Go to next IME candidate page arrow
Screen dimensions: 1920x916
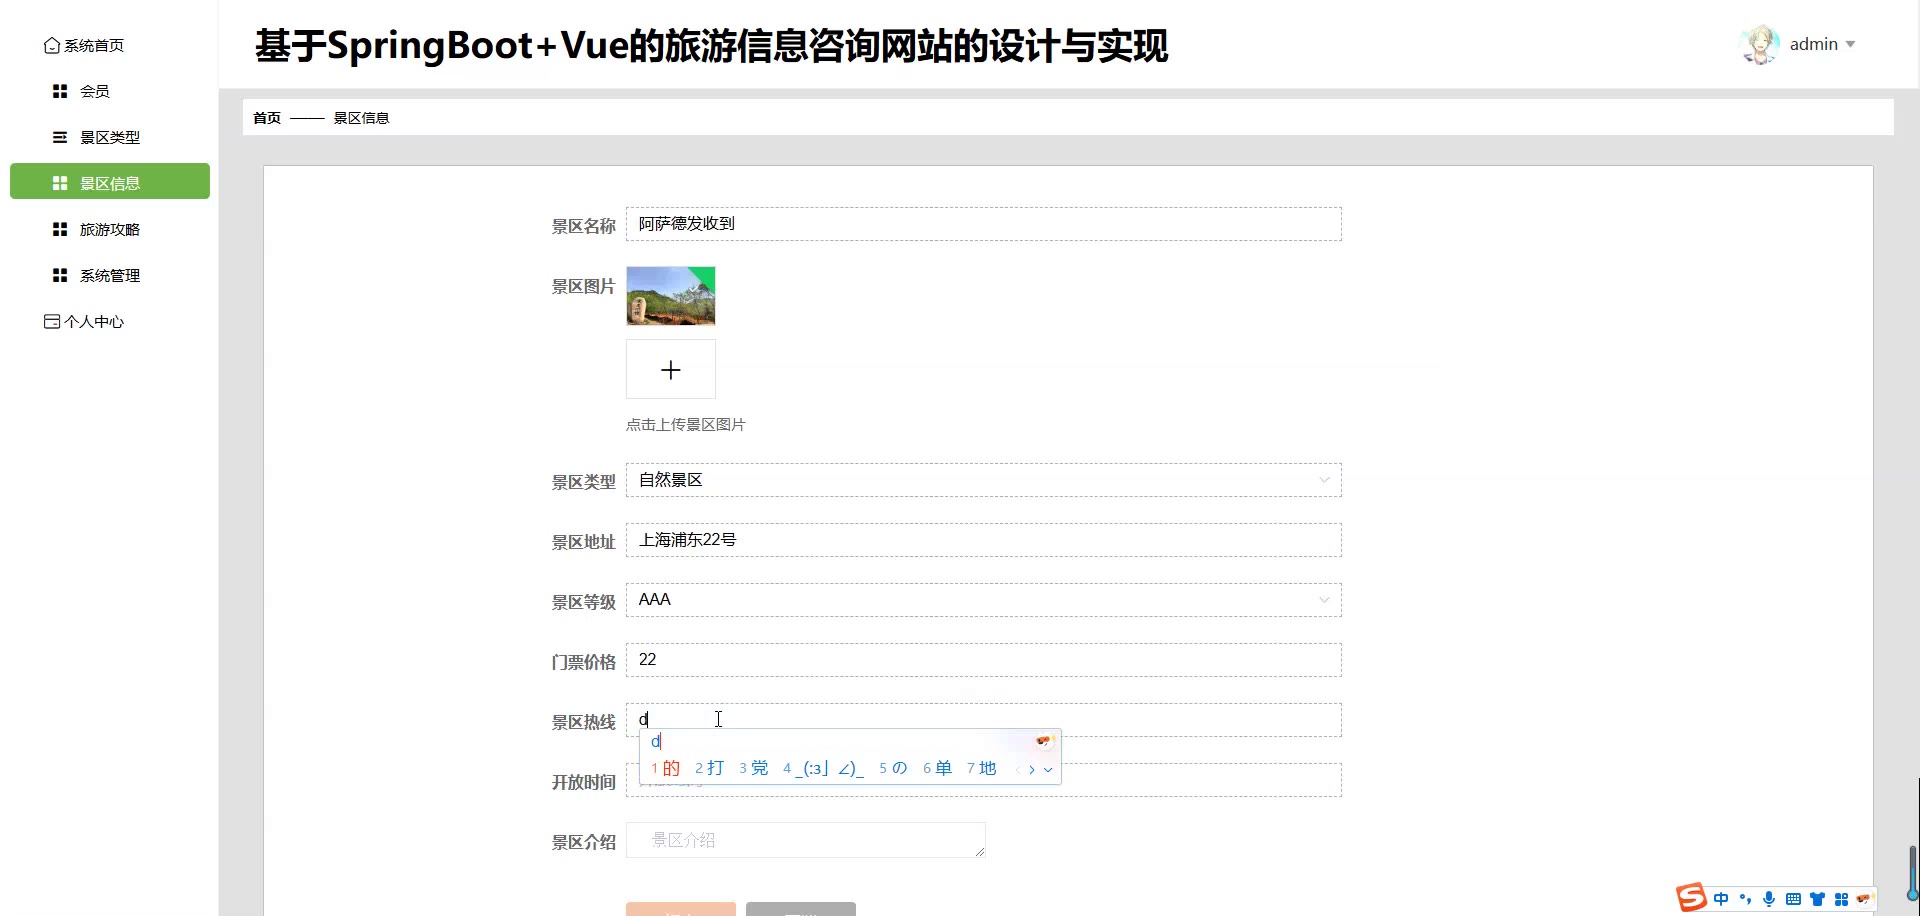point(1032,769)
